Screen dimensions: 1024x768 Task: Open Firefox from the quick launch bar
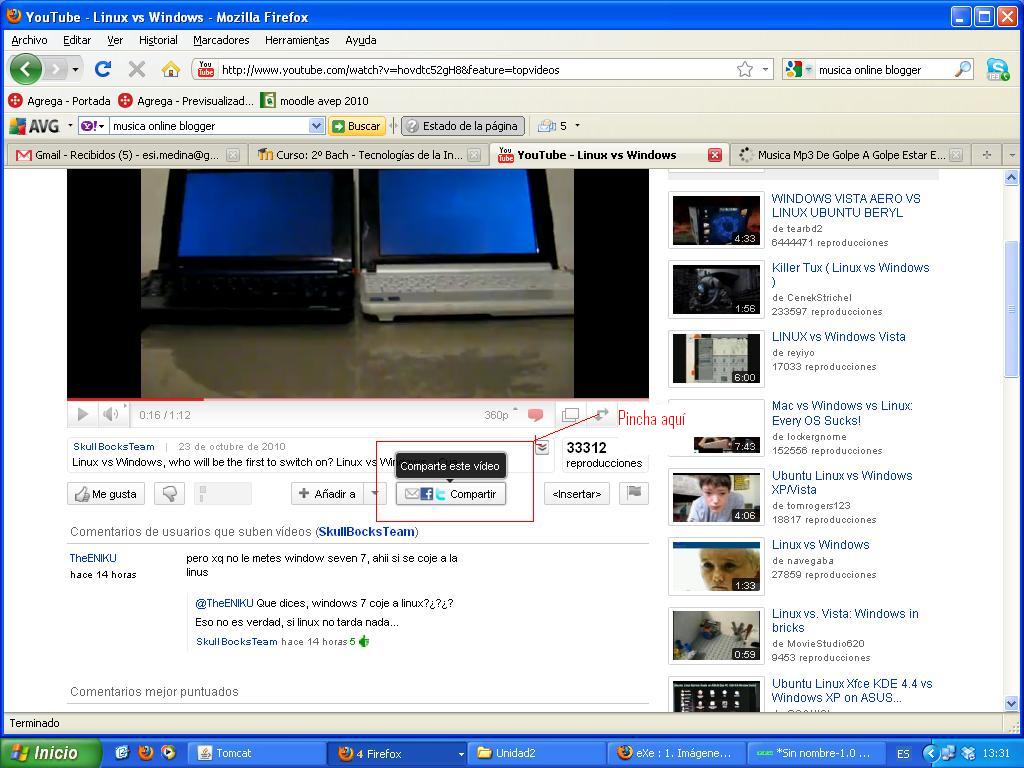tap(146, 752)
